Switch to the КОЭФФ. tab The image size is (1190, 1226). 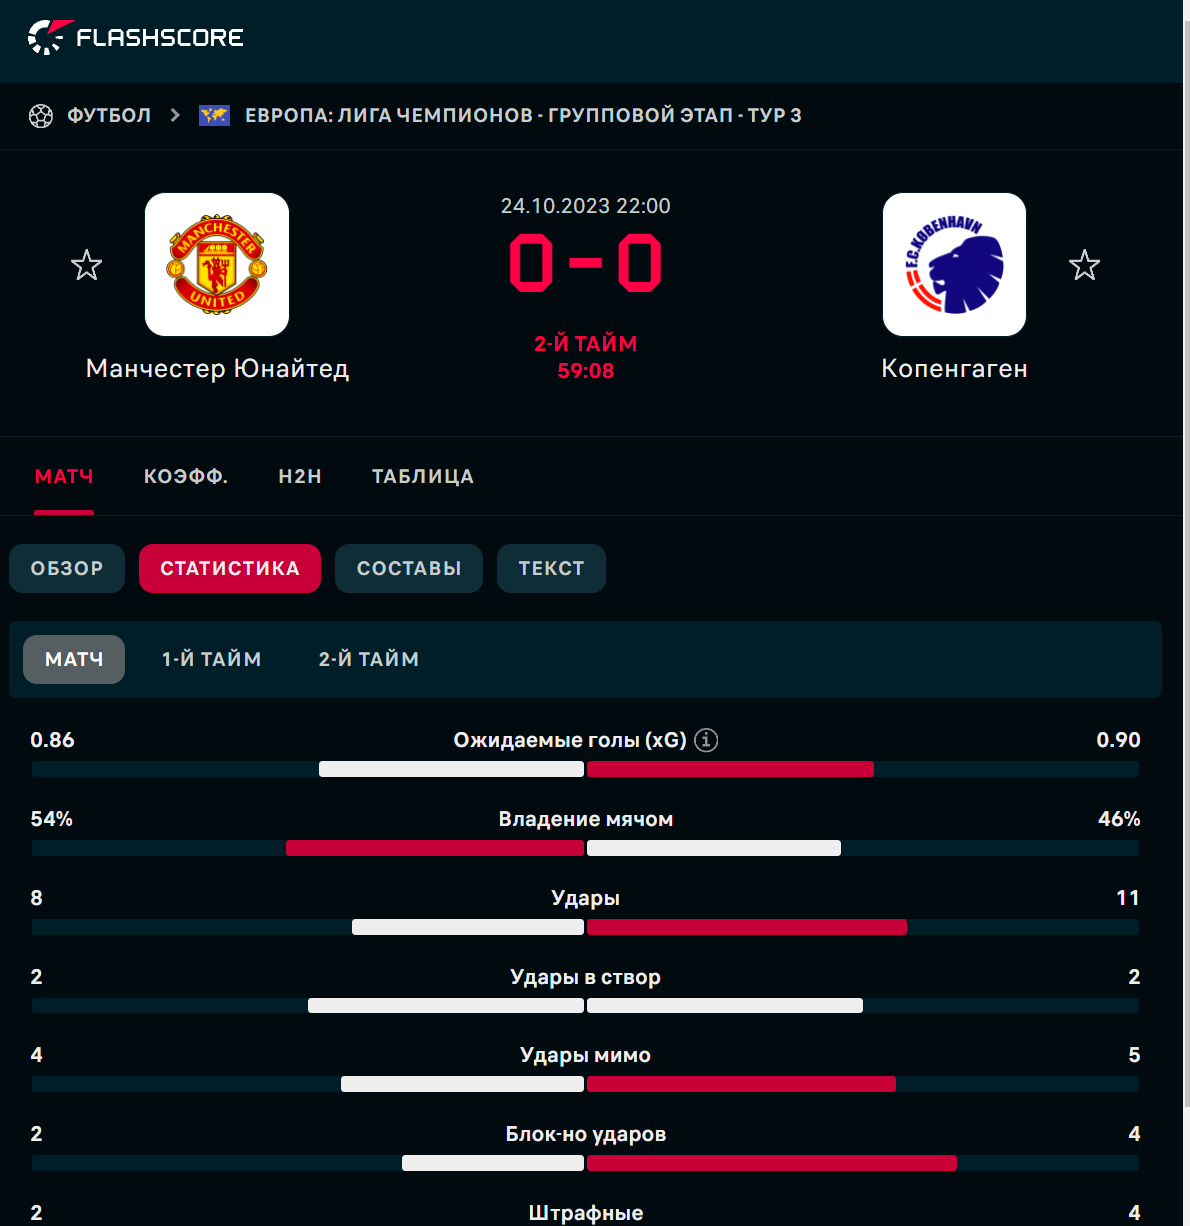pos(186,477)
